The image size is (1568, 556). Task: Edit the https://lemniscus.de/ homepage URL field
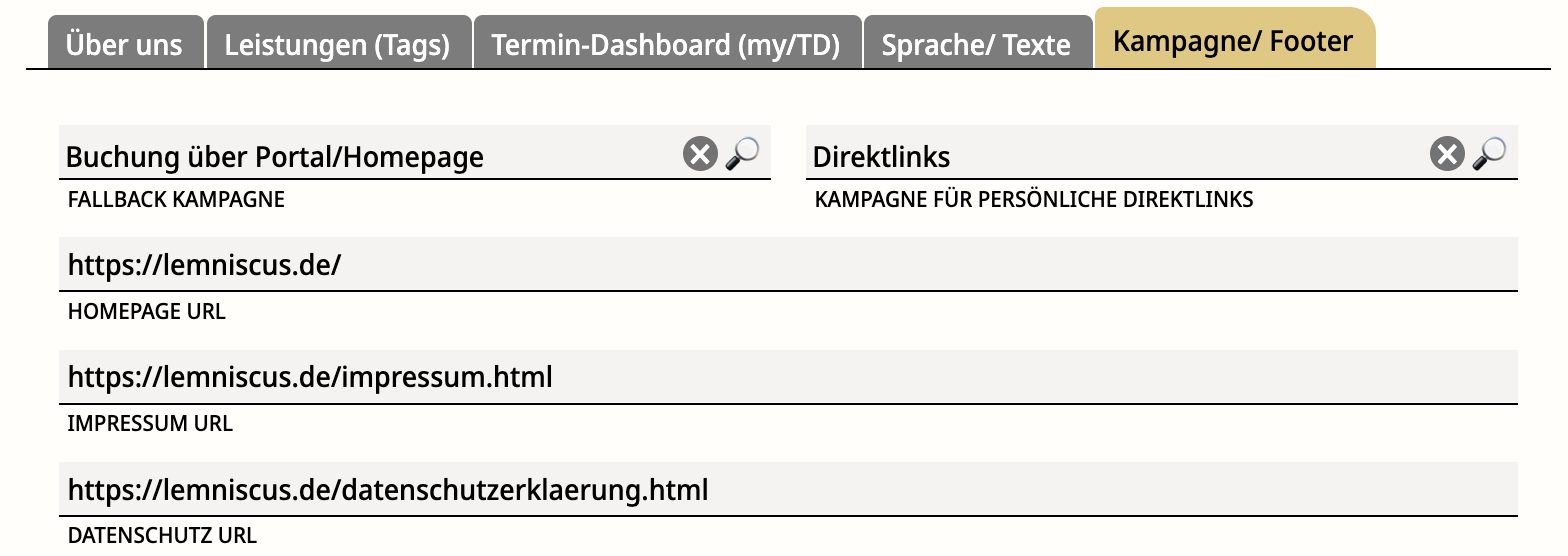[x=788, y=264]
